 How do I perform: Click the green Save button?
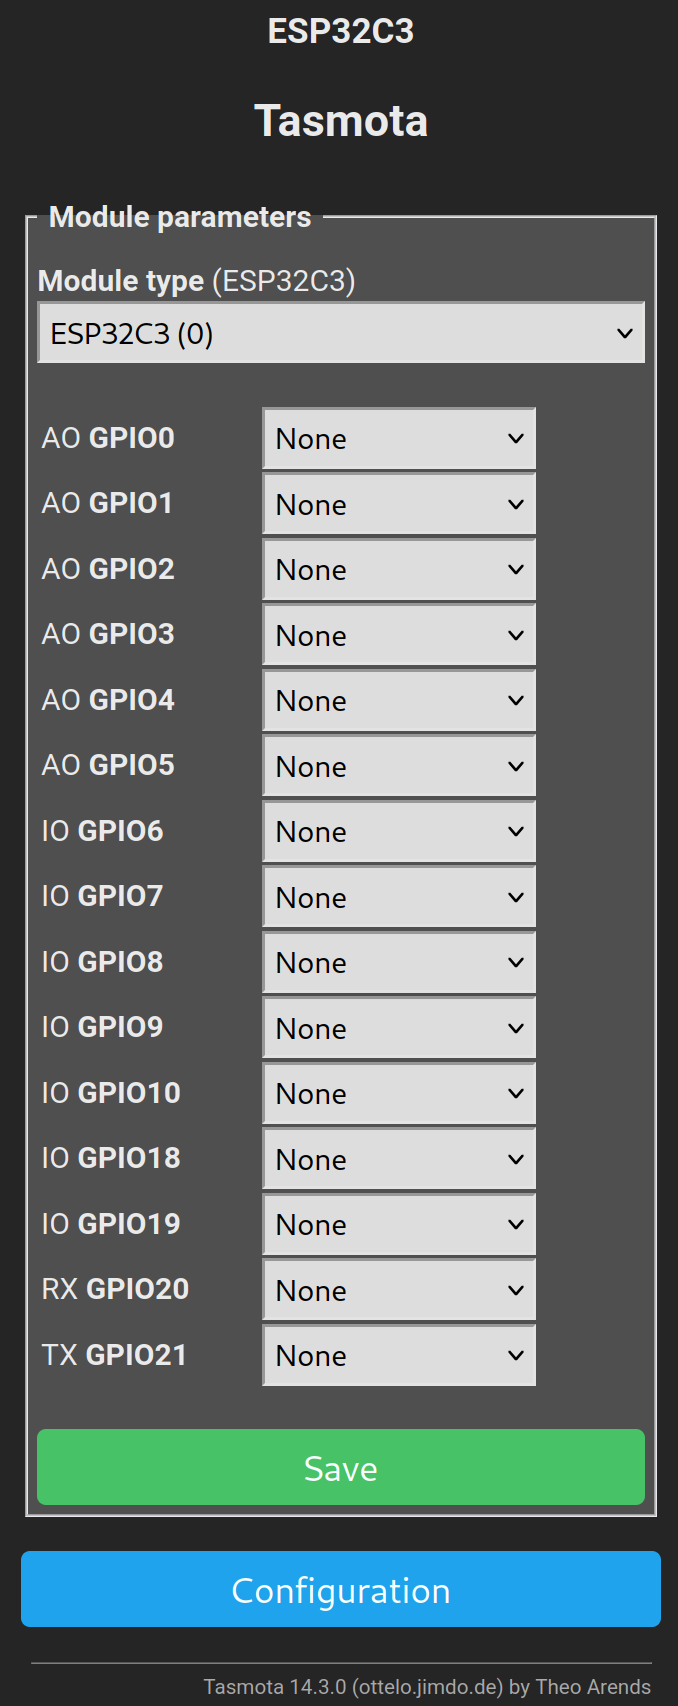tap(341, 1467)
